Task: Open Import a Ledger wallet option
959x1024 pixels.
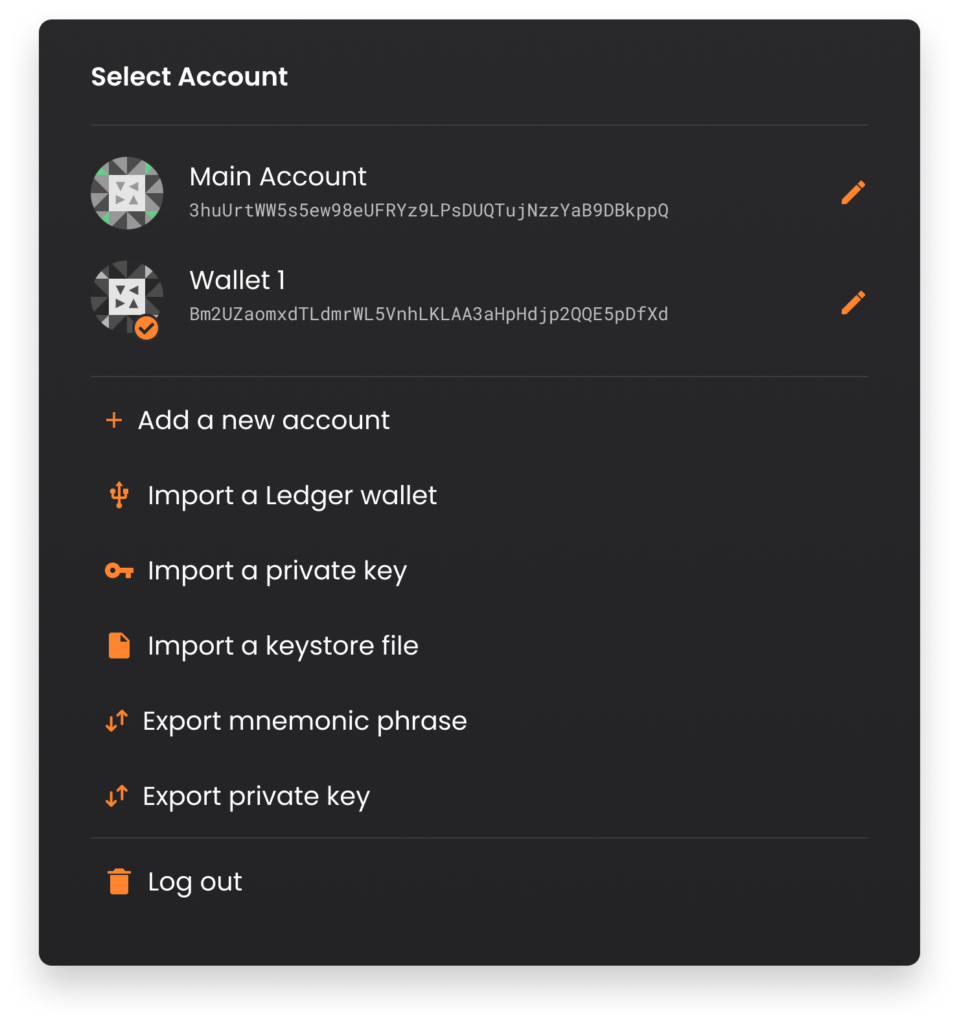Action: (x=292, y=496)
